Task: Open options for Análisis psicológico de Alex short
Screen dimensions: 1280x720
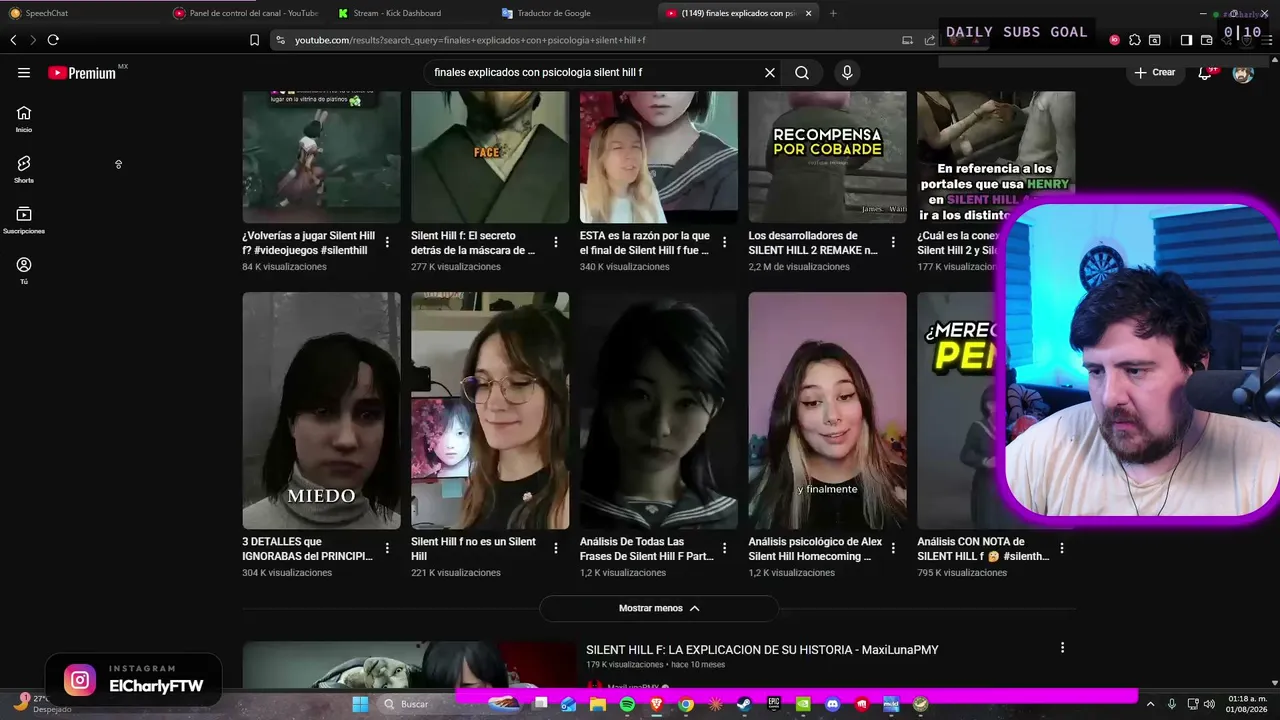Action: point(893,548)
